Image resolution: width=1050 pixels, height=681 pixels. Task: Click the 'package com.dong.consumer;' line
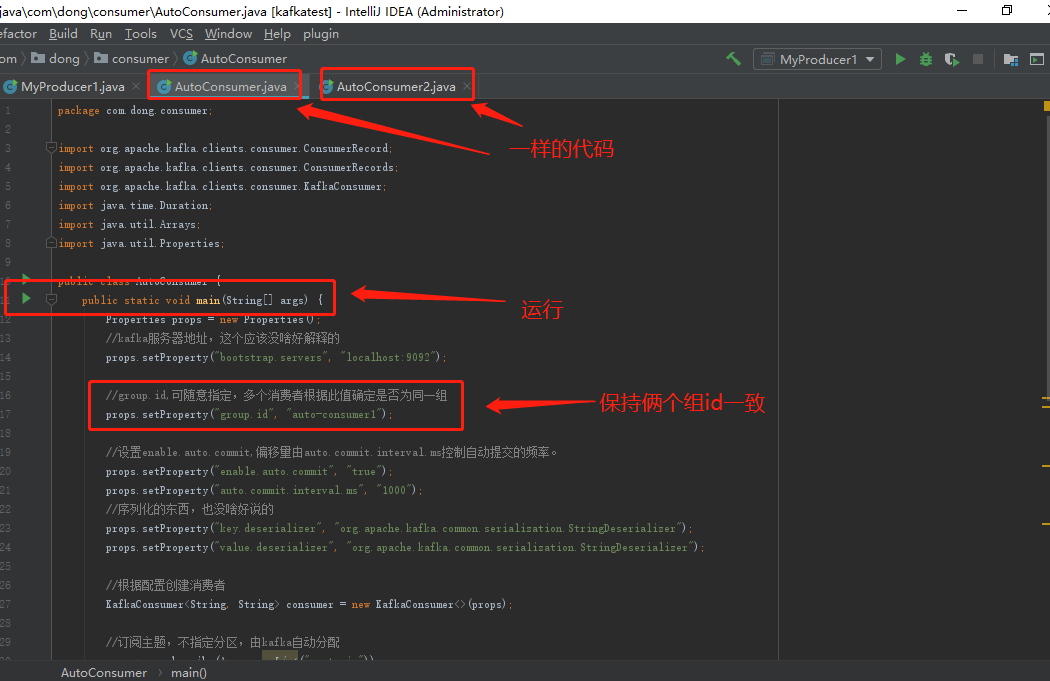click(x=135, y=110)
